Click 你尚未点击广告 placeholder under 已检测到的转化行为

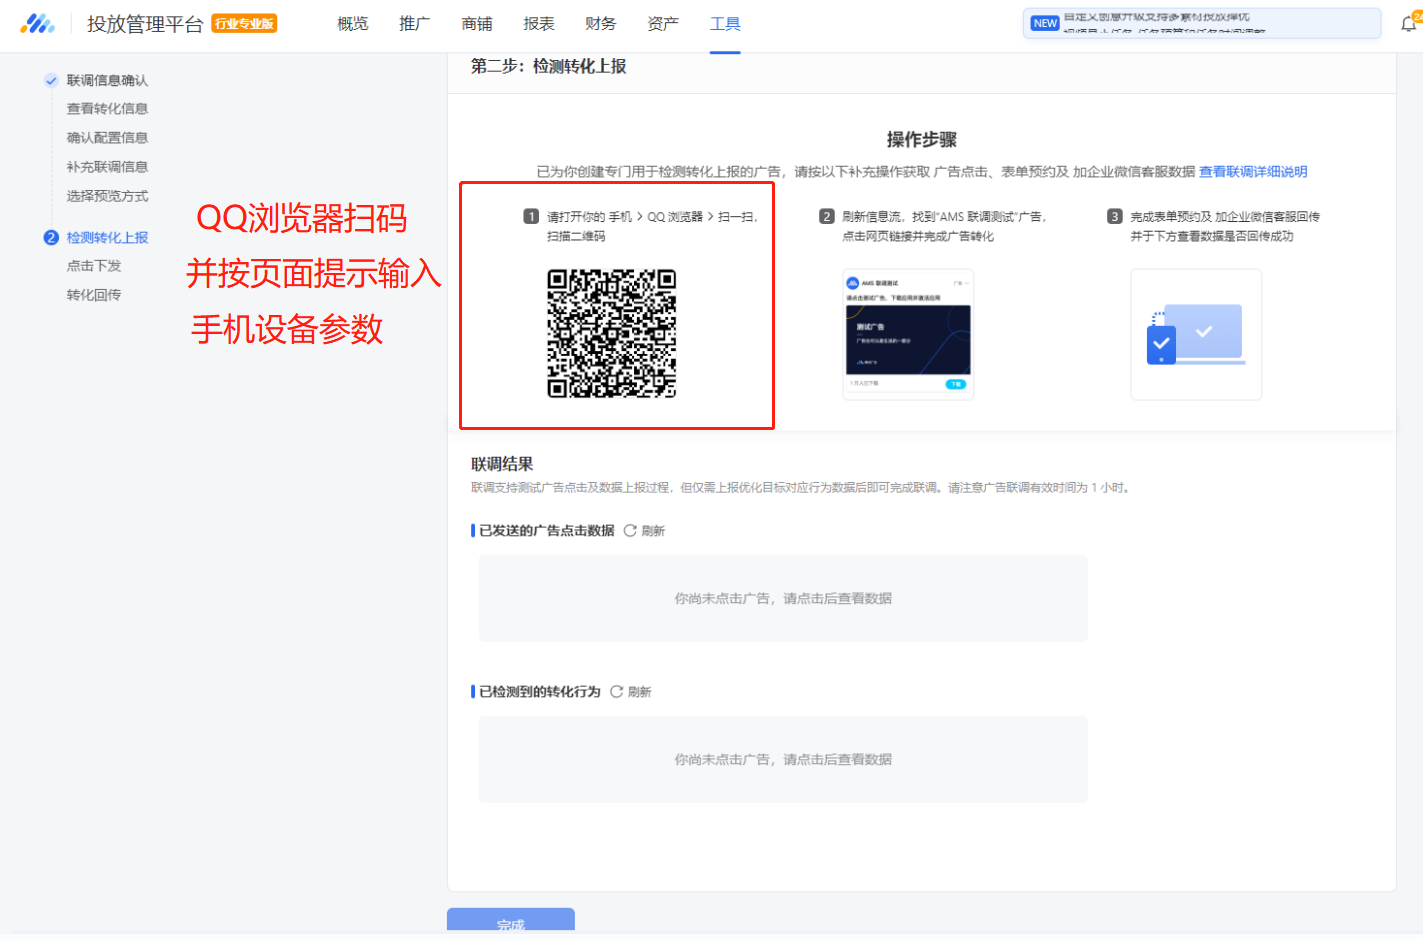coord(783,760)
